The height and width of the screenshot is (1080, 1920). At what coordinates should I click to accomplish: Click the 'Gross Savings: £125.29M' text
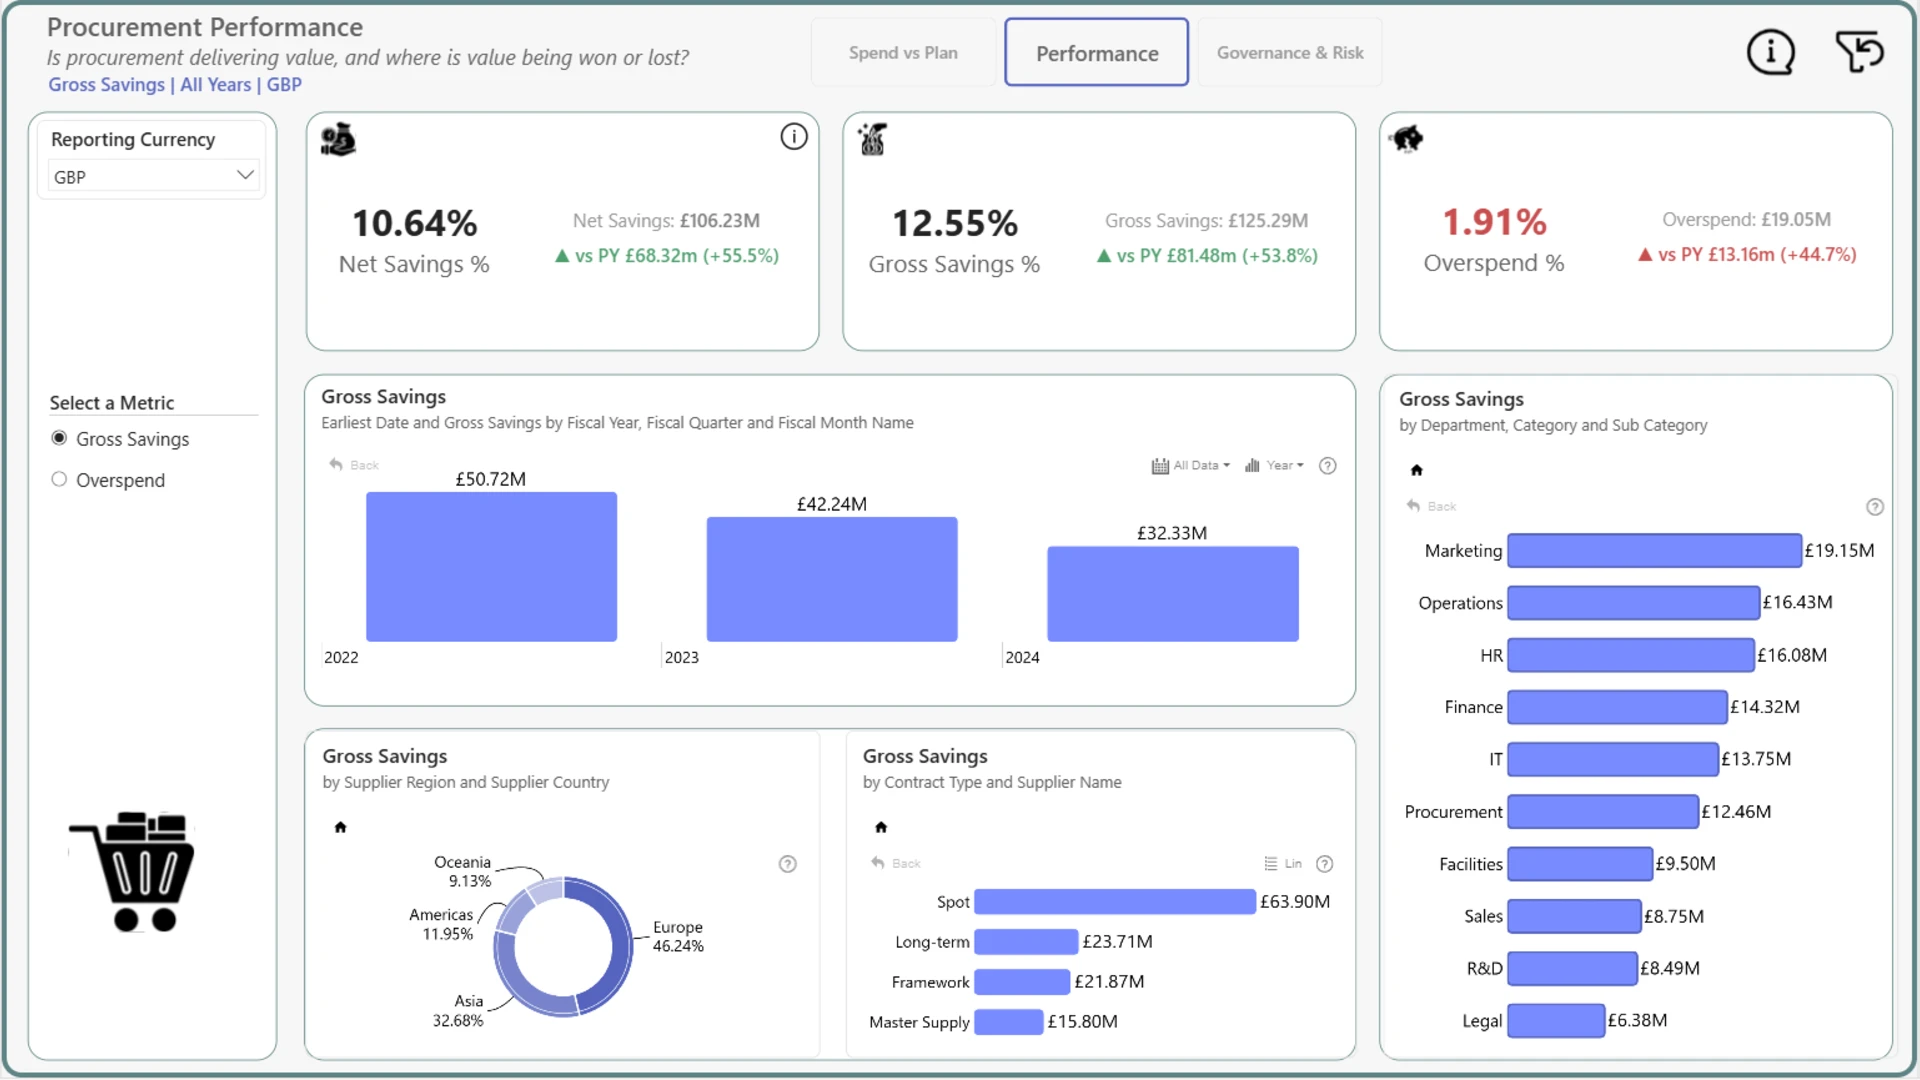pyautogui.click(x=1206, y=220)
